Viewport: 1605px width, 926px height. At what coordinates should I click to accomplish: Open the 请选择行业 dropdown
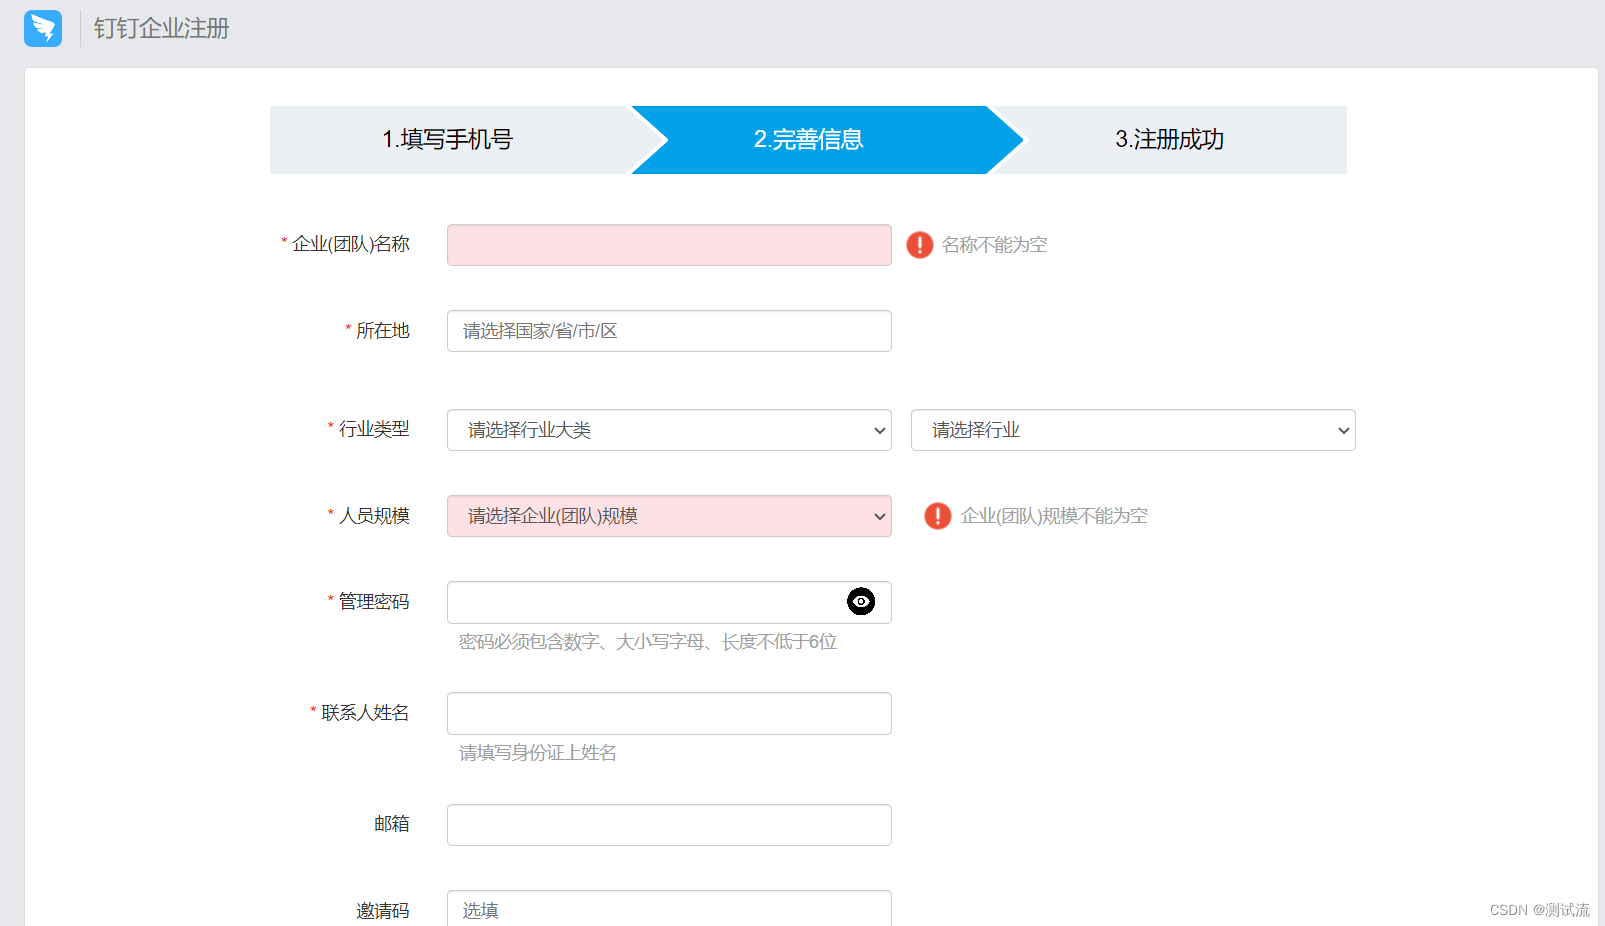point(1133,430)
